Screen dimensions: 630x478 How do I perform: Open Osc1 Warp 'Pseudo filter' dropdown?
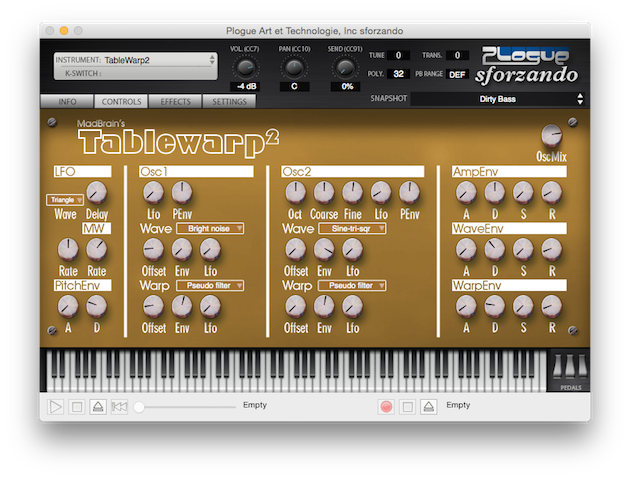(x=210, y=286)
